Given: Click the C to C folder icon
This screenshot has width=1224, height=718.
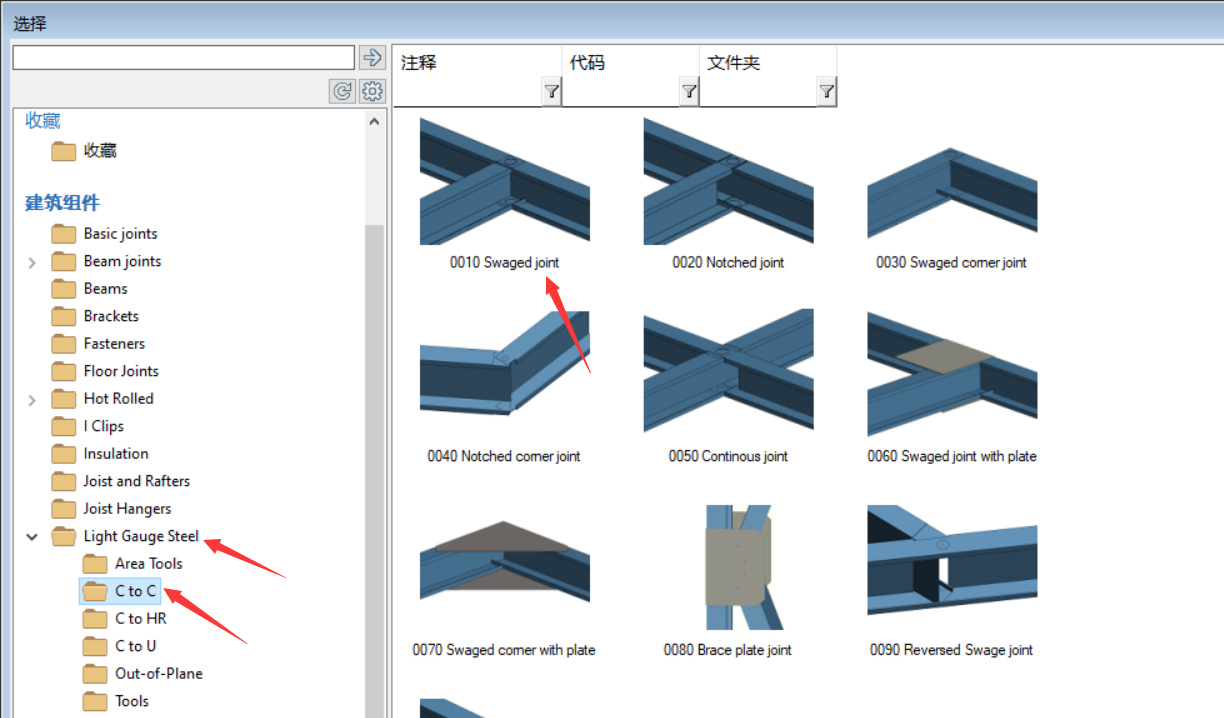Looking at the screenshot, I should (95, 591).
